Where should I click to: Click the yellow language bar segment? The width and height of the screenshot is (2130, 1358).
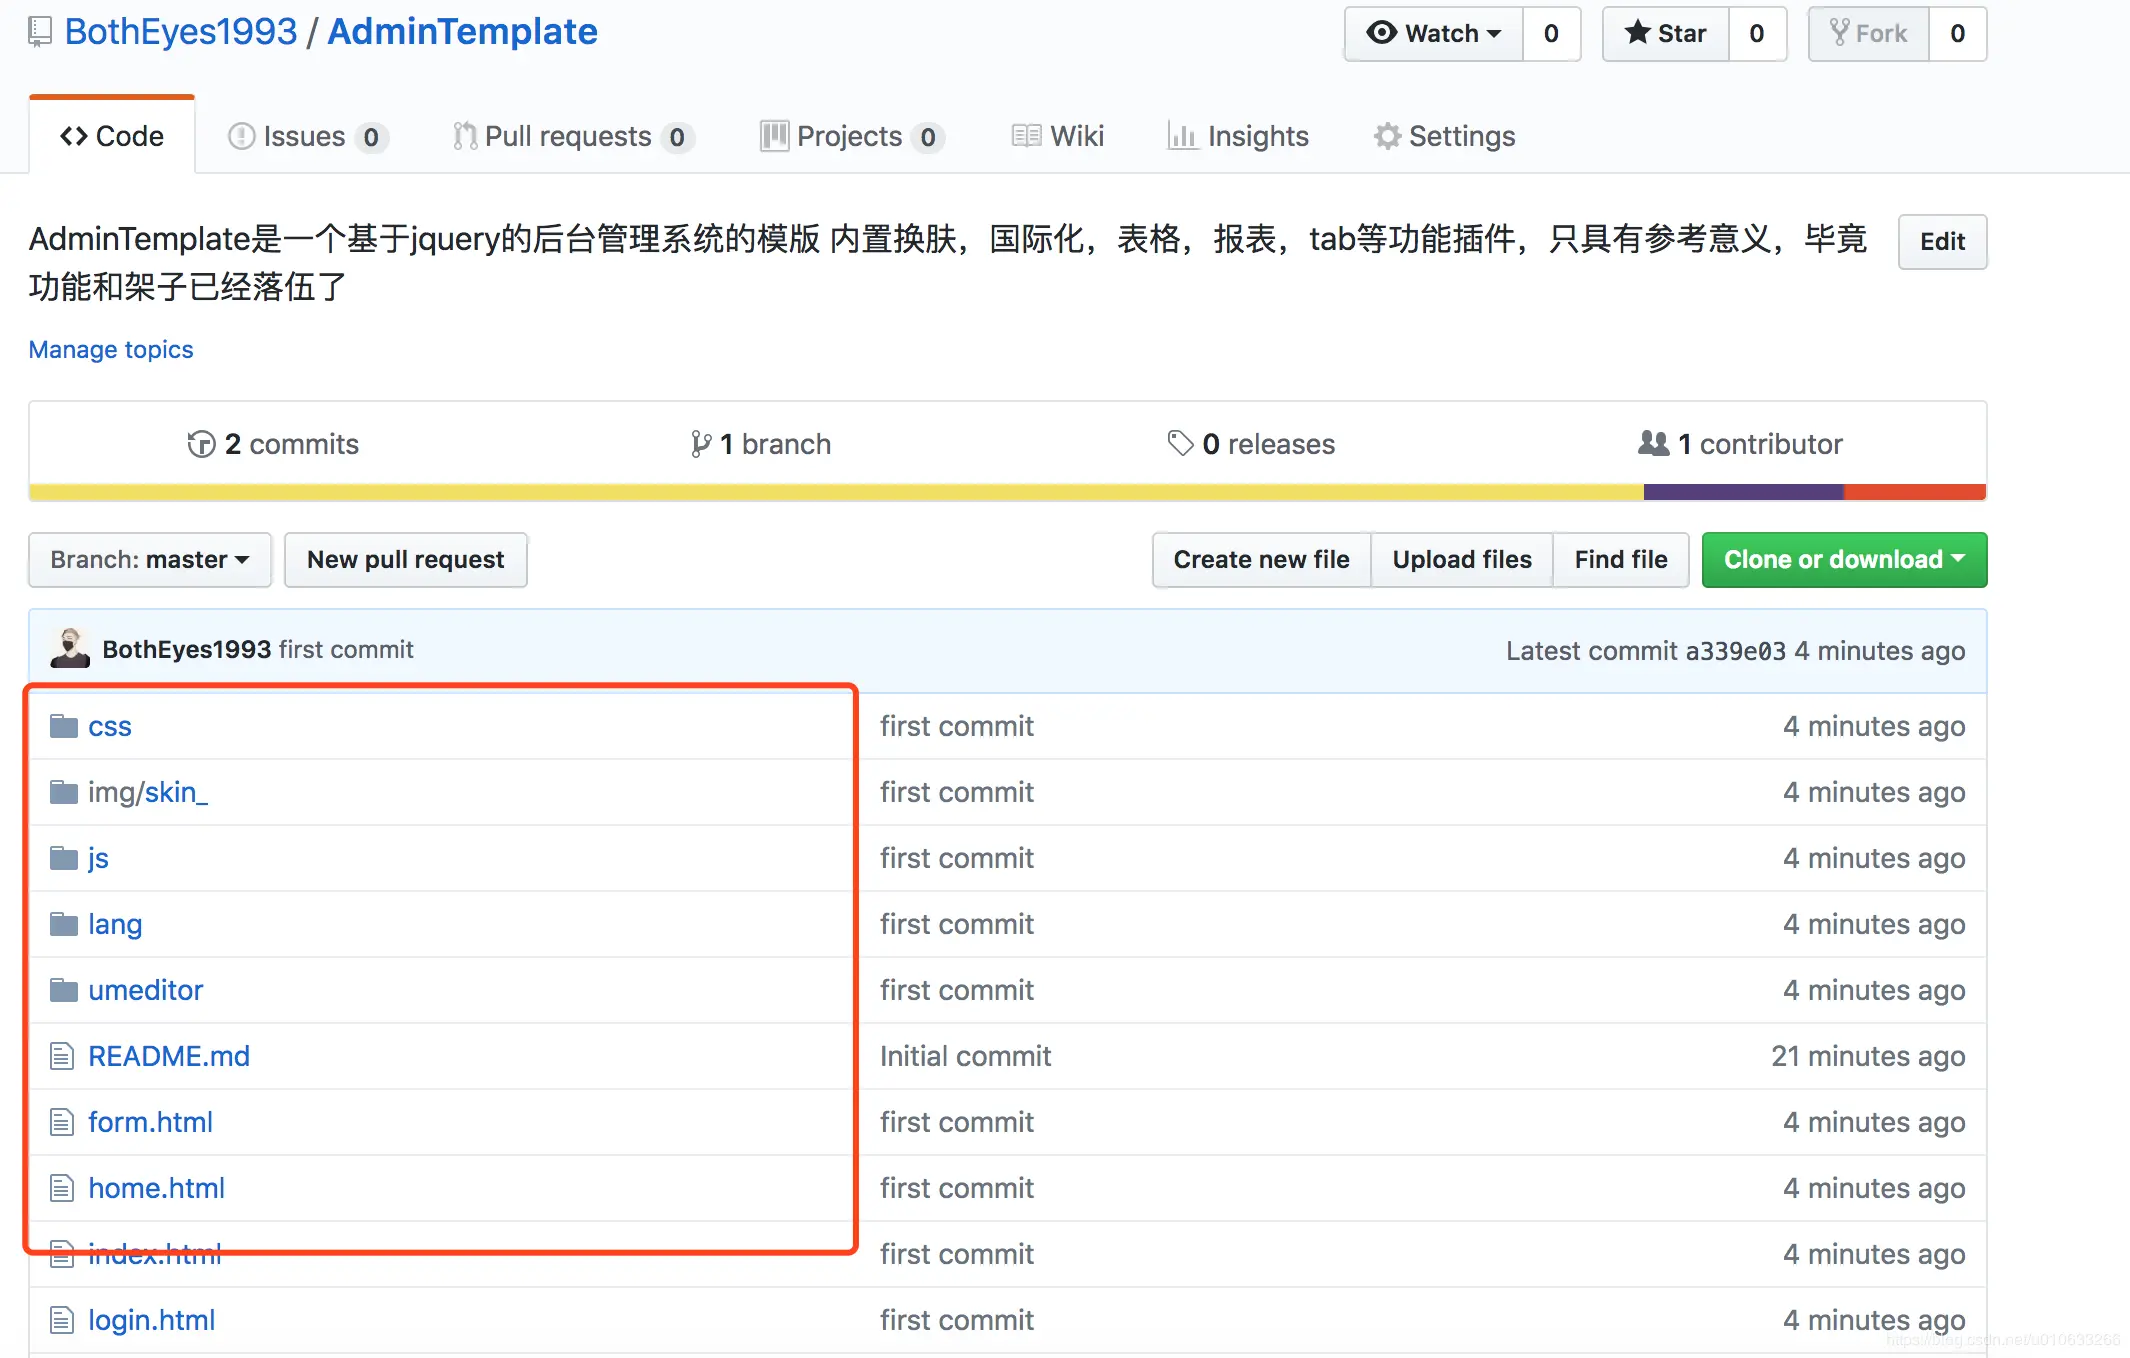pos(836,492)
